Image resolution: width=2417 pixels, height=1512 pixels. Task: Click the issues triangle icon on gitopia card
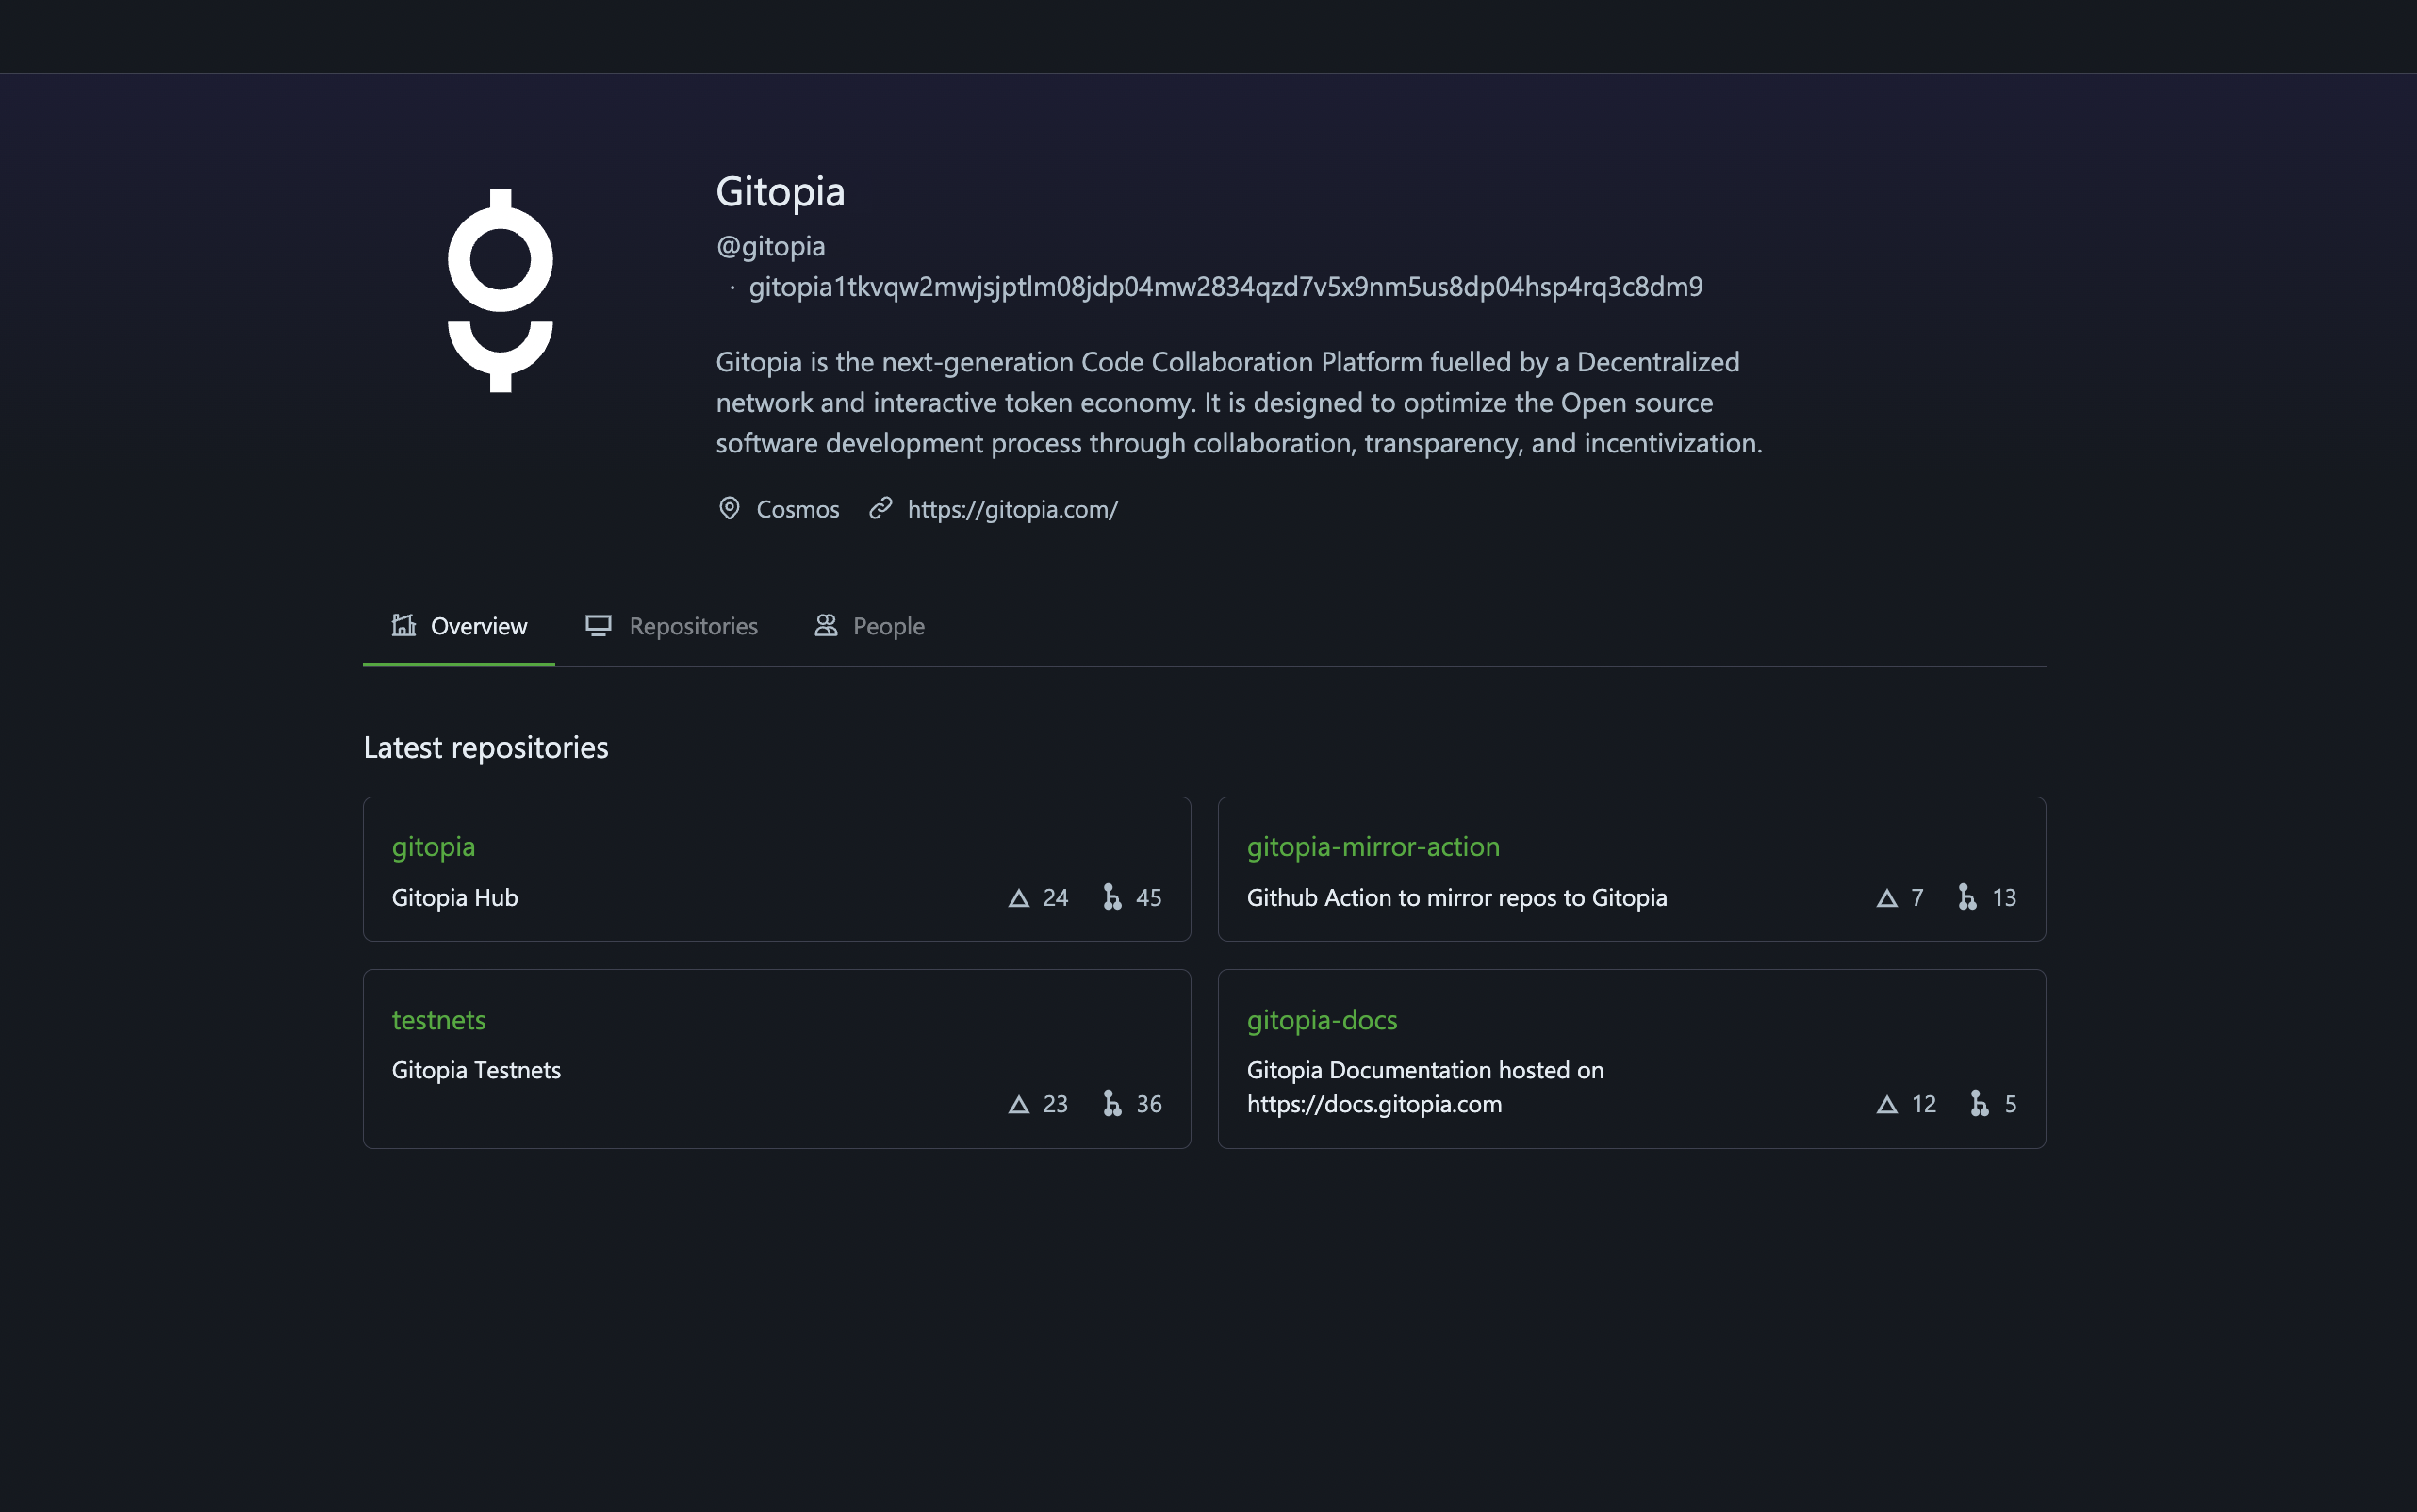[x=1018, y=898]
